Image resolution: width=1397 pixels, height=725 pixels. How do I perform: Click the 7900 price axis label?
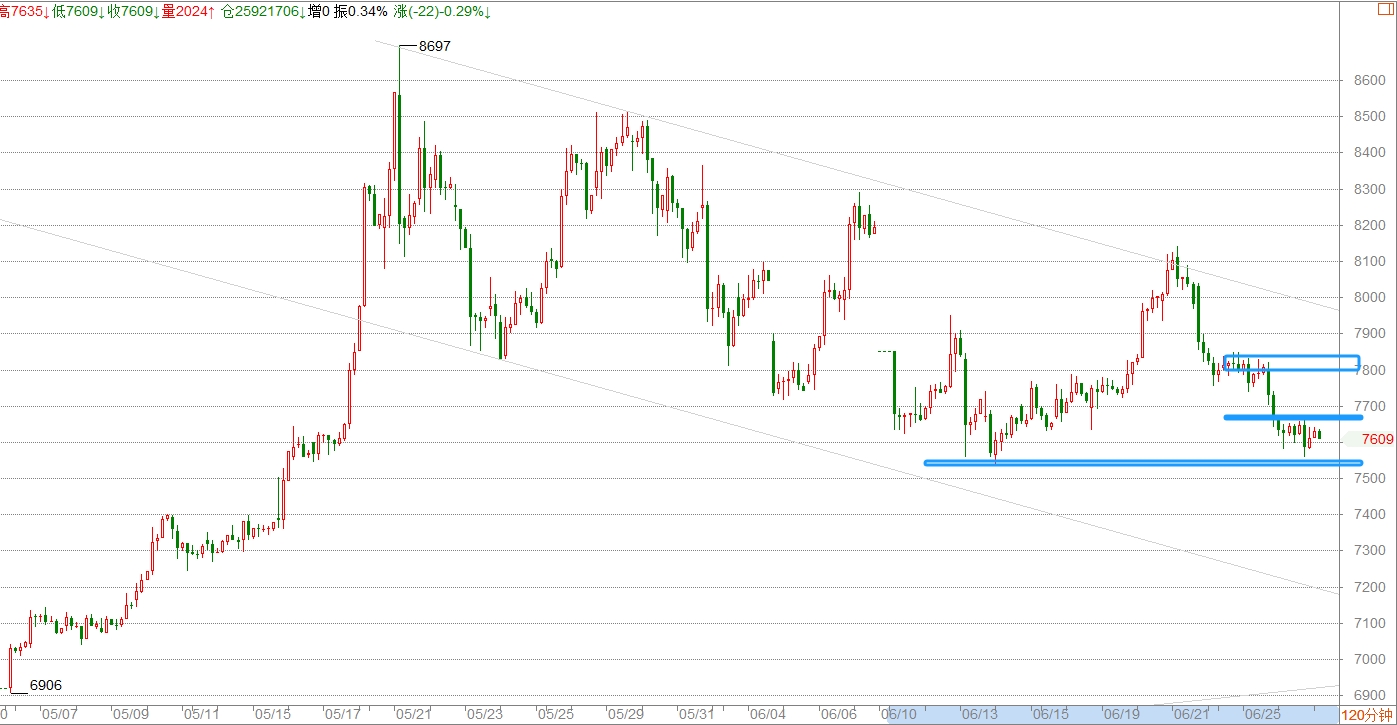[x=1370, y=334]
